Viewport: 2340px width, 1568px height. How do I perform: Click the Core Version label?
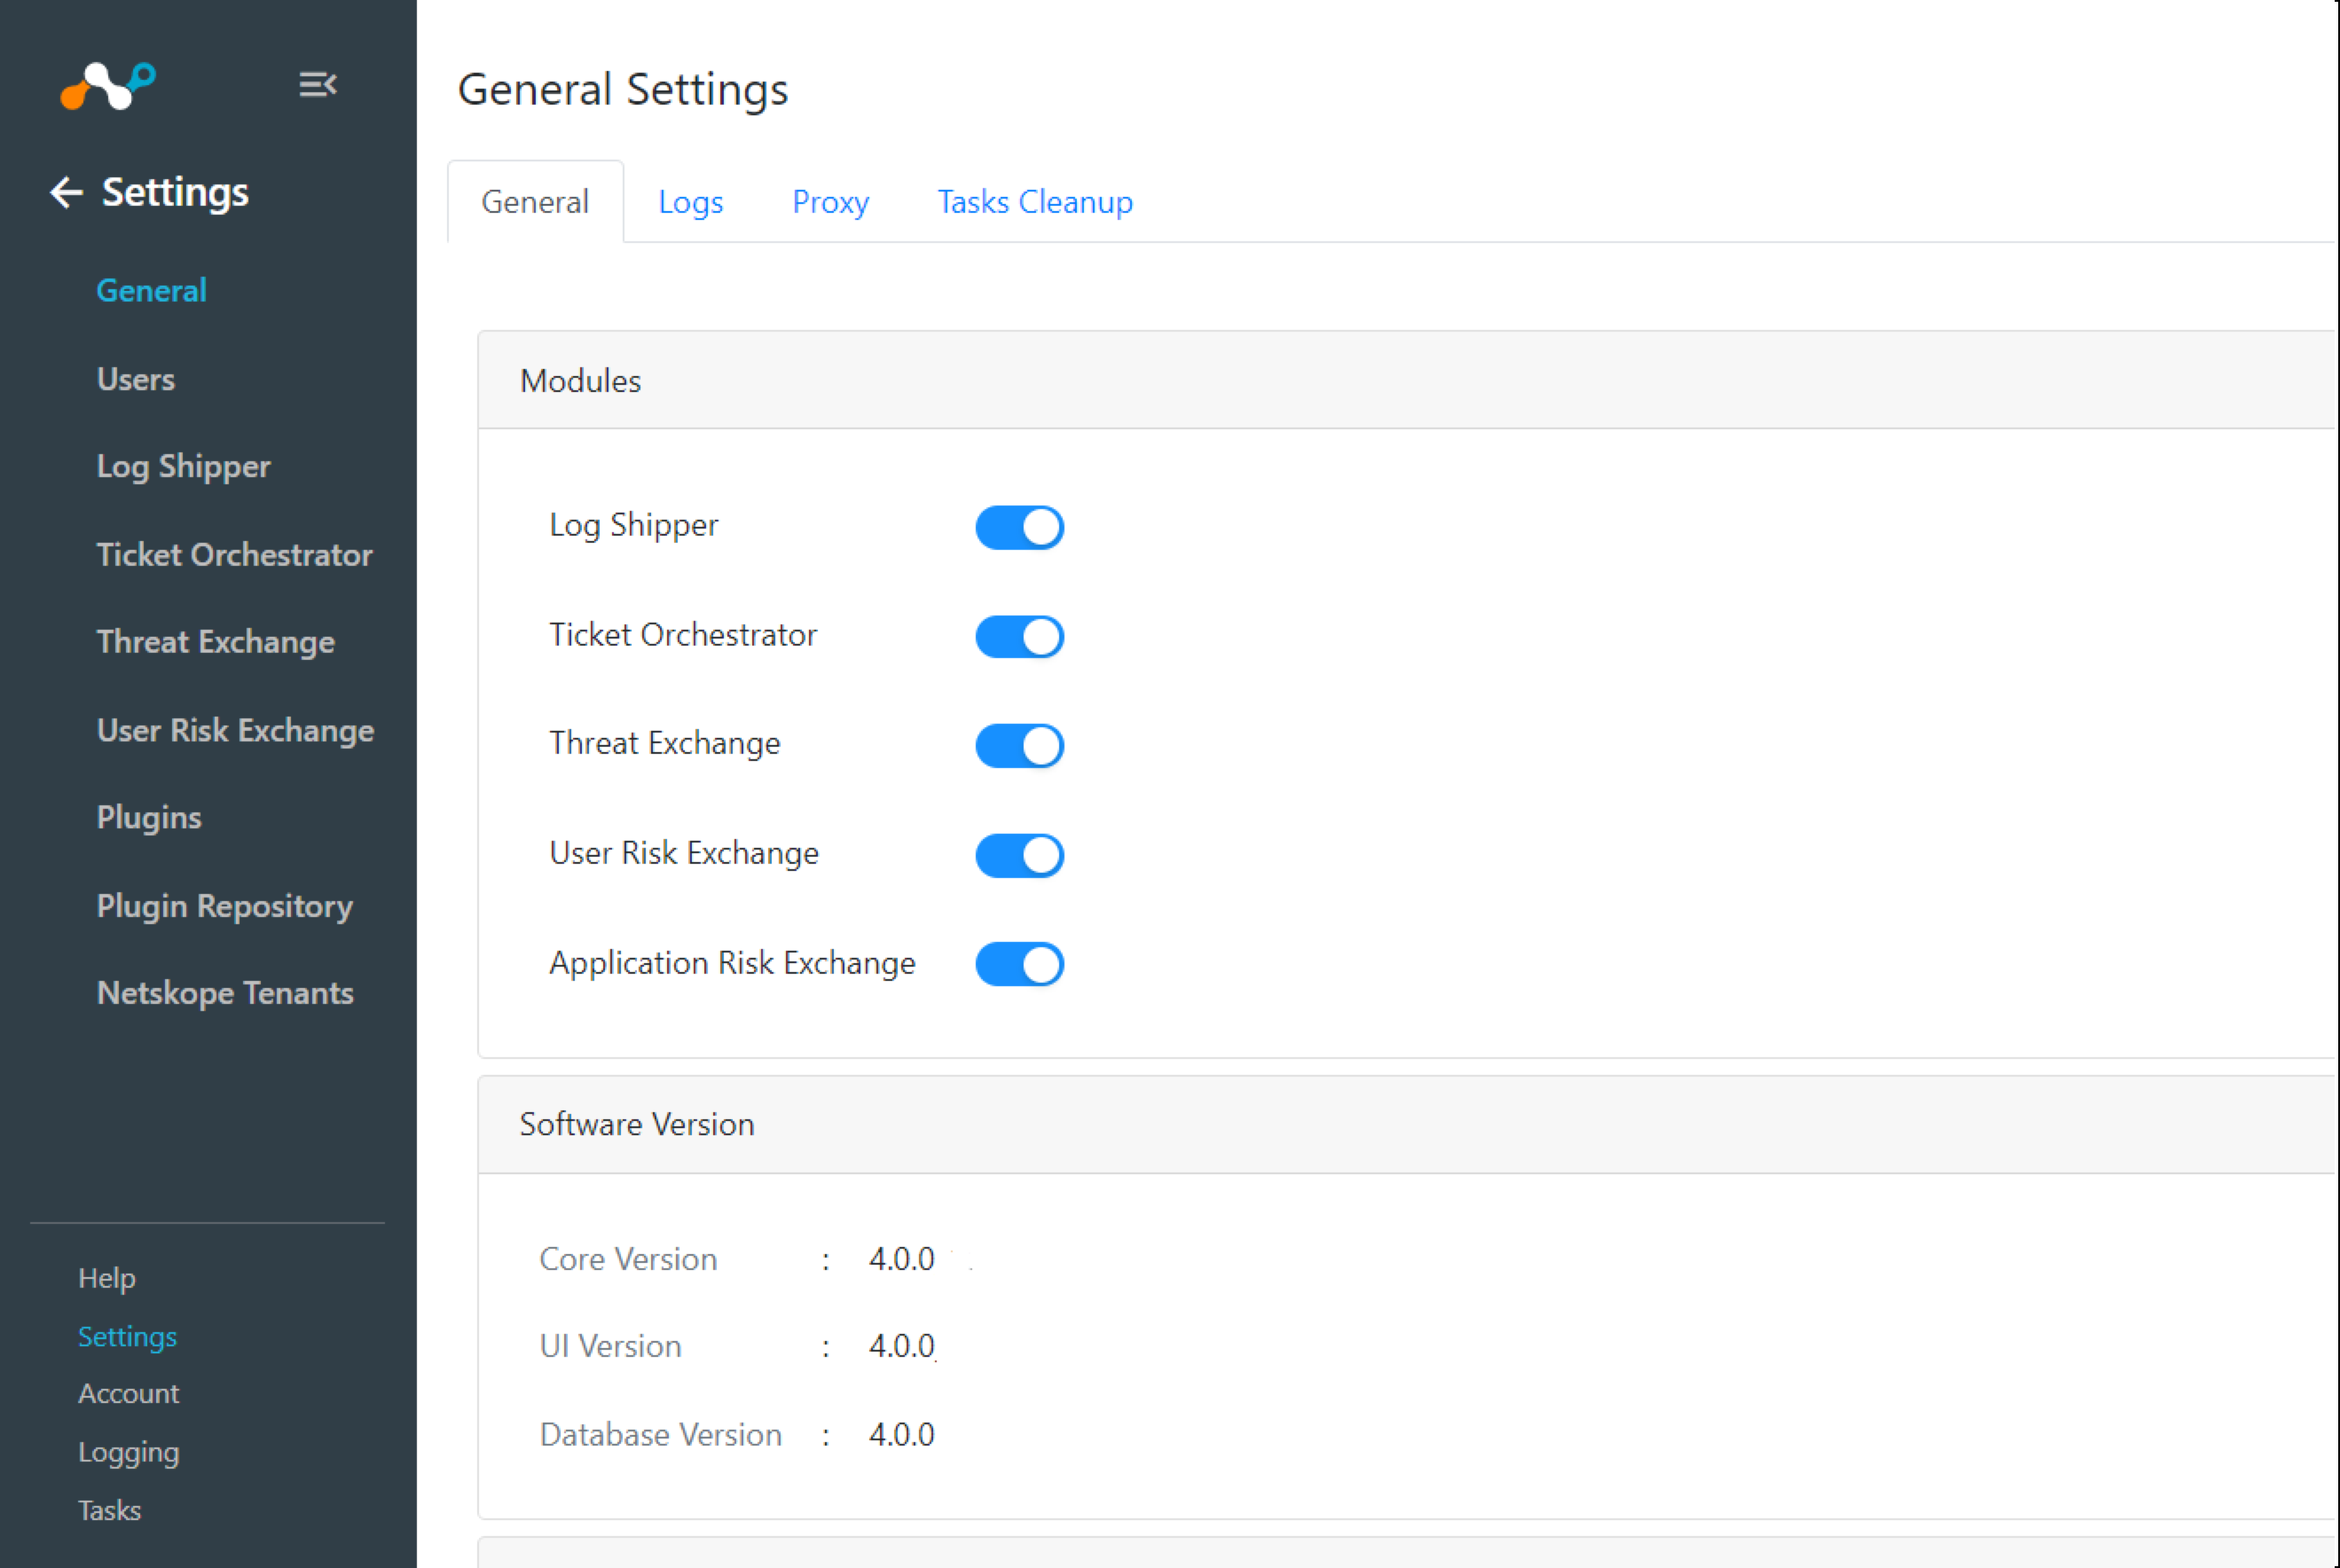(x=628, y=1259)
